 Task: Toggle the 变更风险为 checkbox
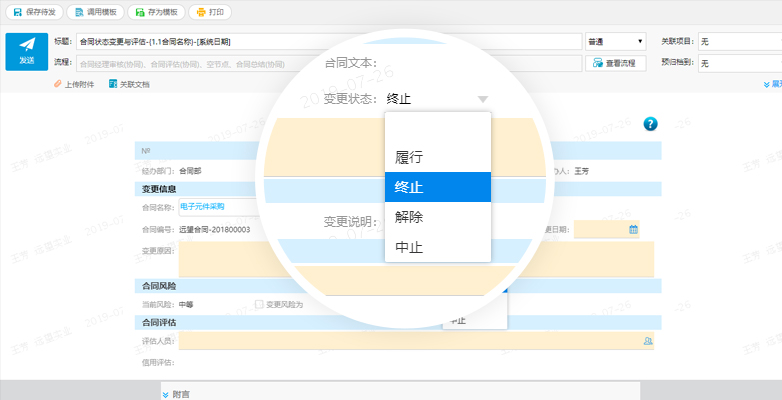pos(259,304)
